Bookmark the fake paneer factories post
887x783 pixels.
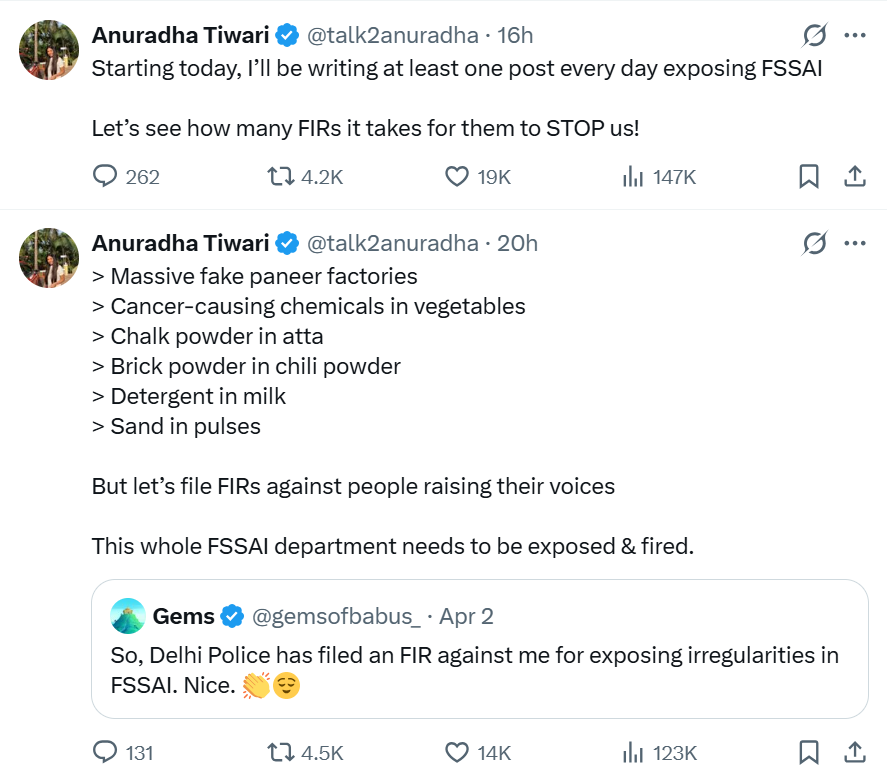(x=809, y=752)
